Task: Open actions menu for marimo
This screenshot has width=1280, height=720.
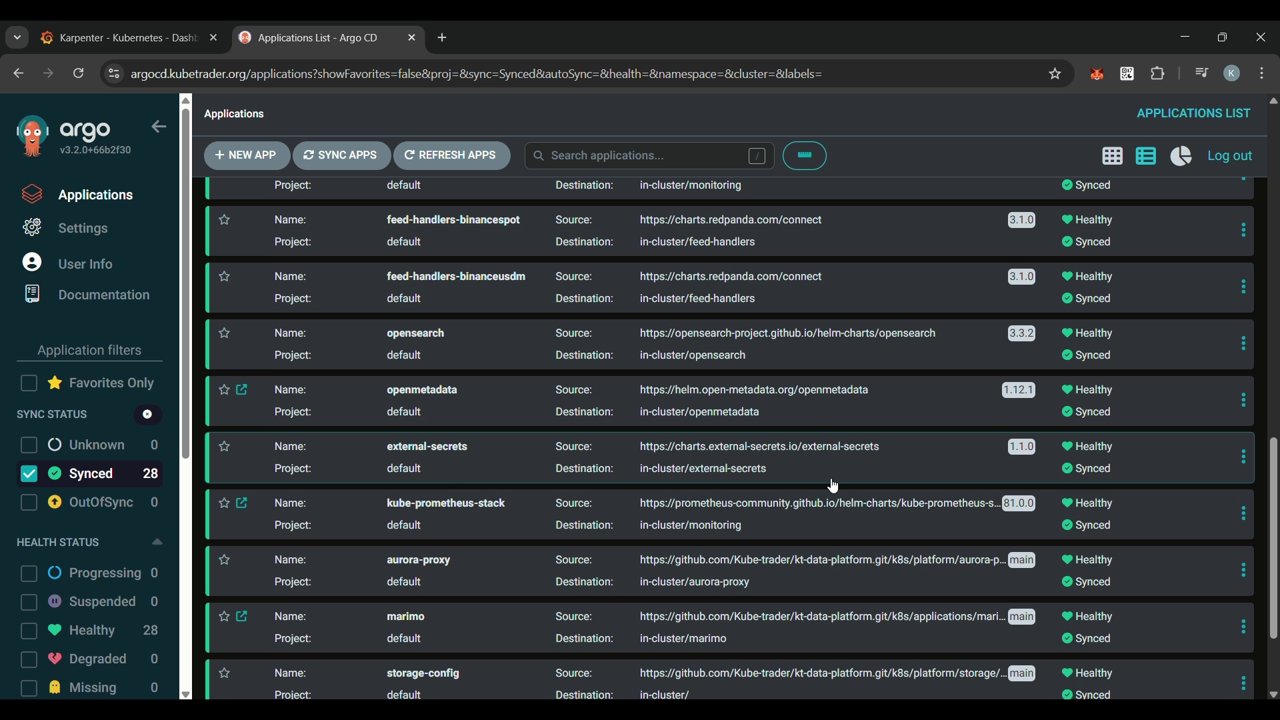Action: point(1243,627)
